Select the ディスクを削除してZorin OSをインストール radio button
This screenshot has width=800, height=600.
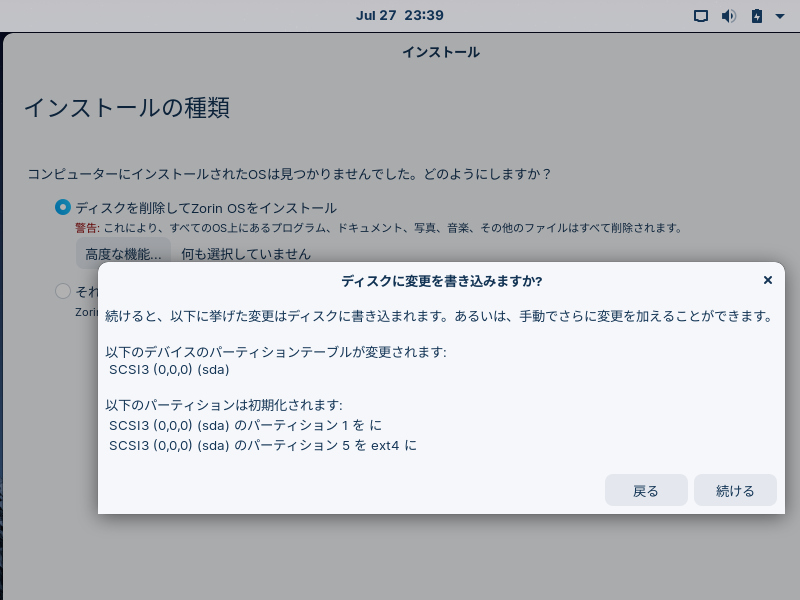[63, 207]
